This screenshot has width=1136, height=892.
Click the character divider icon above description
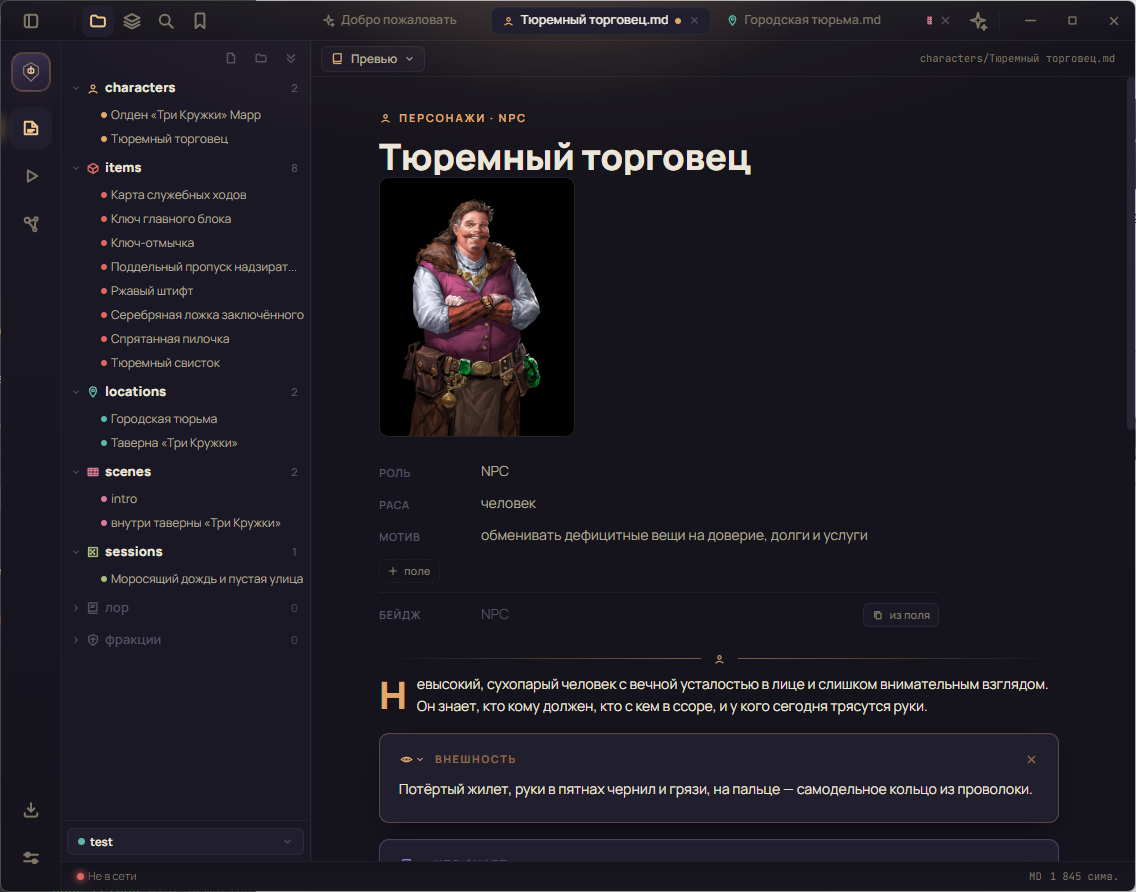point(719,659)
